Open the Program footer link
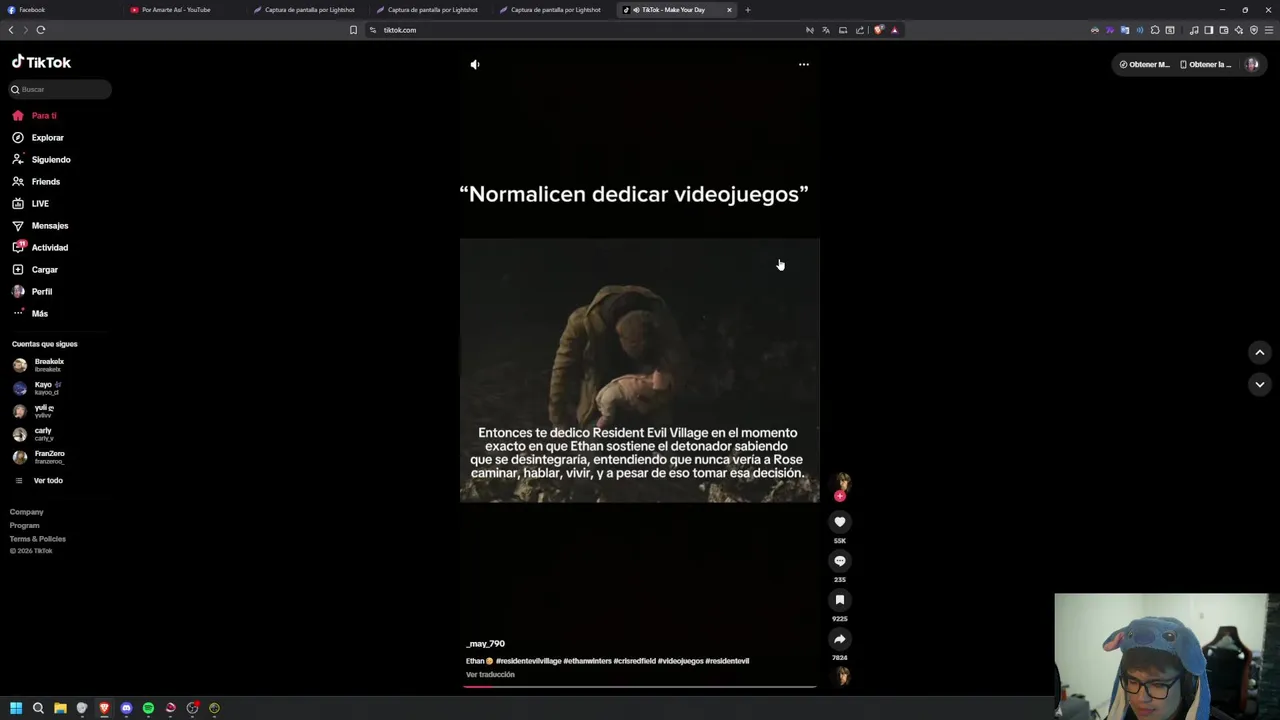The width and height of the screenshot is (1280, 720). click(x=25, y=525)
